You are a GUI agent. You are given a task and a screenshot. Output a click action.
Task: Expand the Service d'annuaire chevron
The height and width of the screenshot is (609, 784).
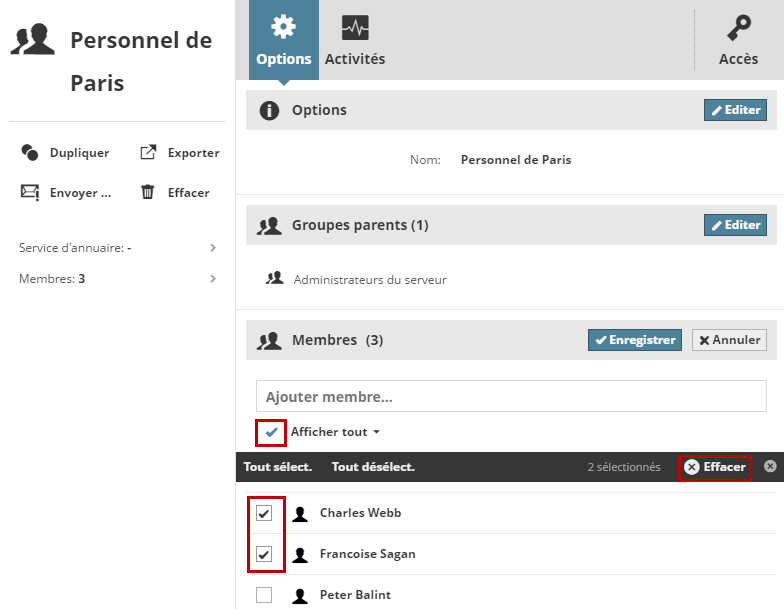tap(213, 248)
